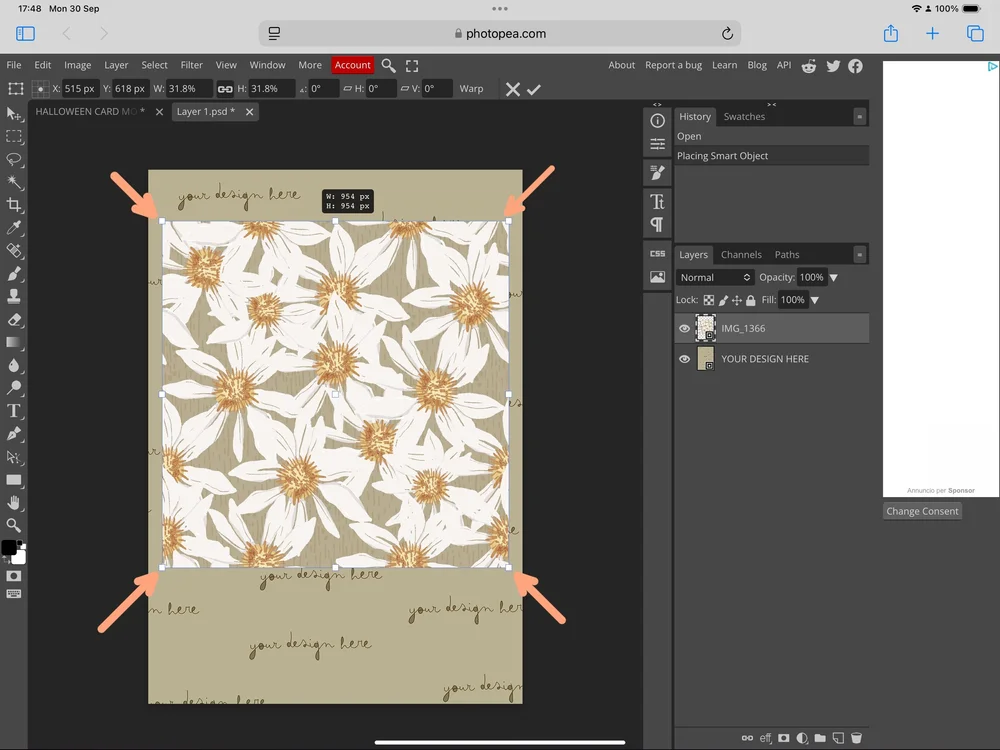Confirm the transform with checkmark

pos(534,89)
